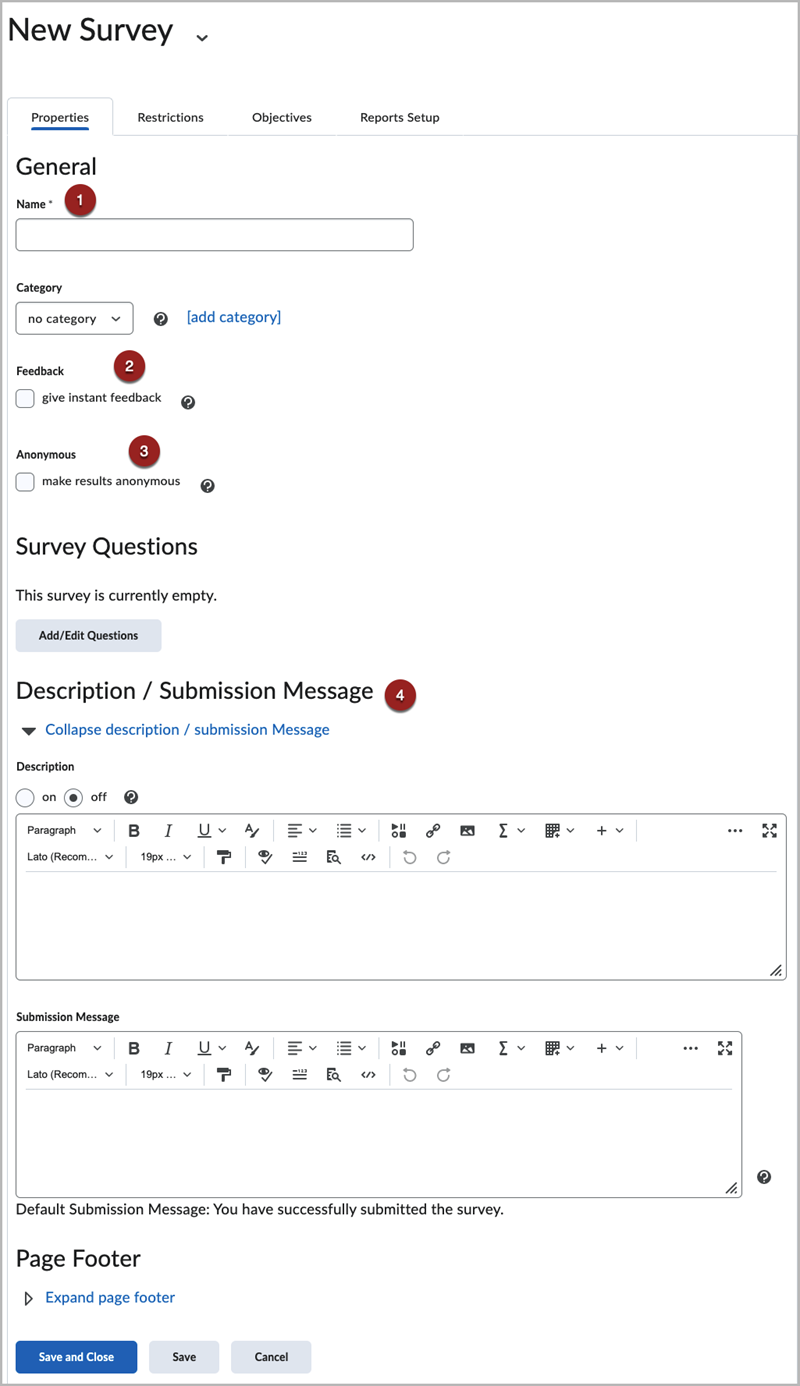This screenshot has height=1386, width=800.
Task: Click Bold in the Description editor toolbar
Action: (134, 831)
